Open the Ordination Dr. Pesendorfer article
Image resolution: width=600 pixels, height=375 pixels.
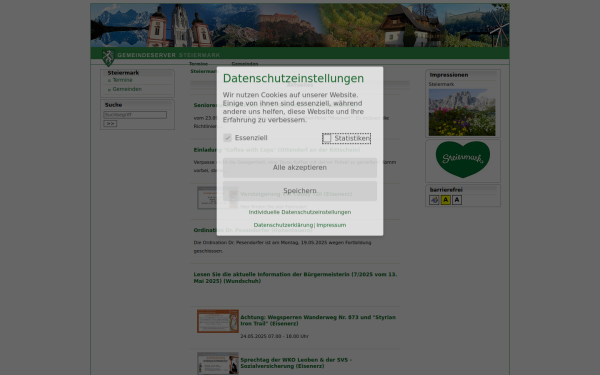pos(253,230)
